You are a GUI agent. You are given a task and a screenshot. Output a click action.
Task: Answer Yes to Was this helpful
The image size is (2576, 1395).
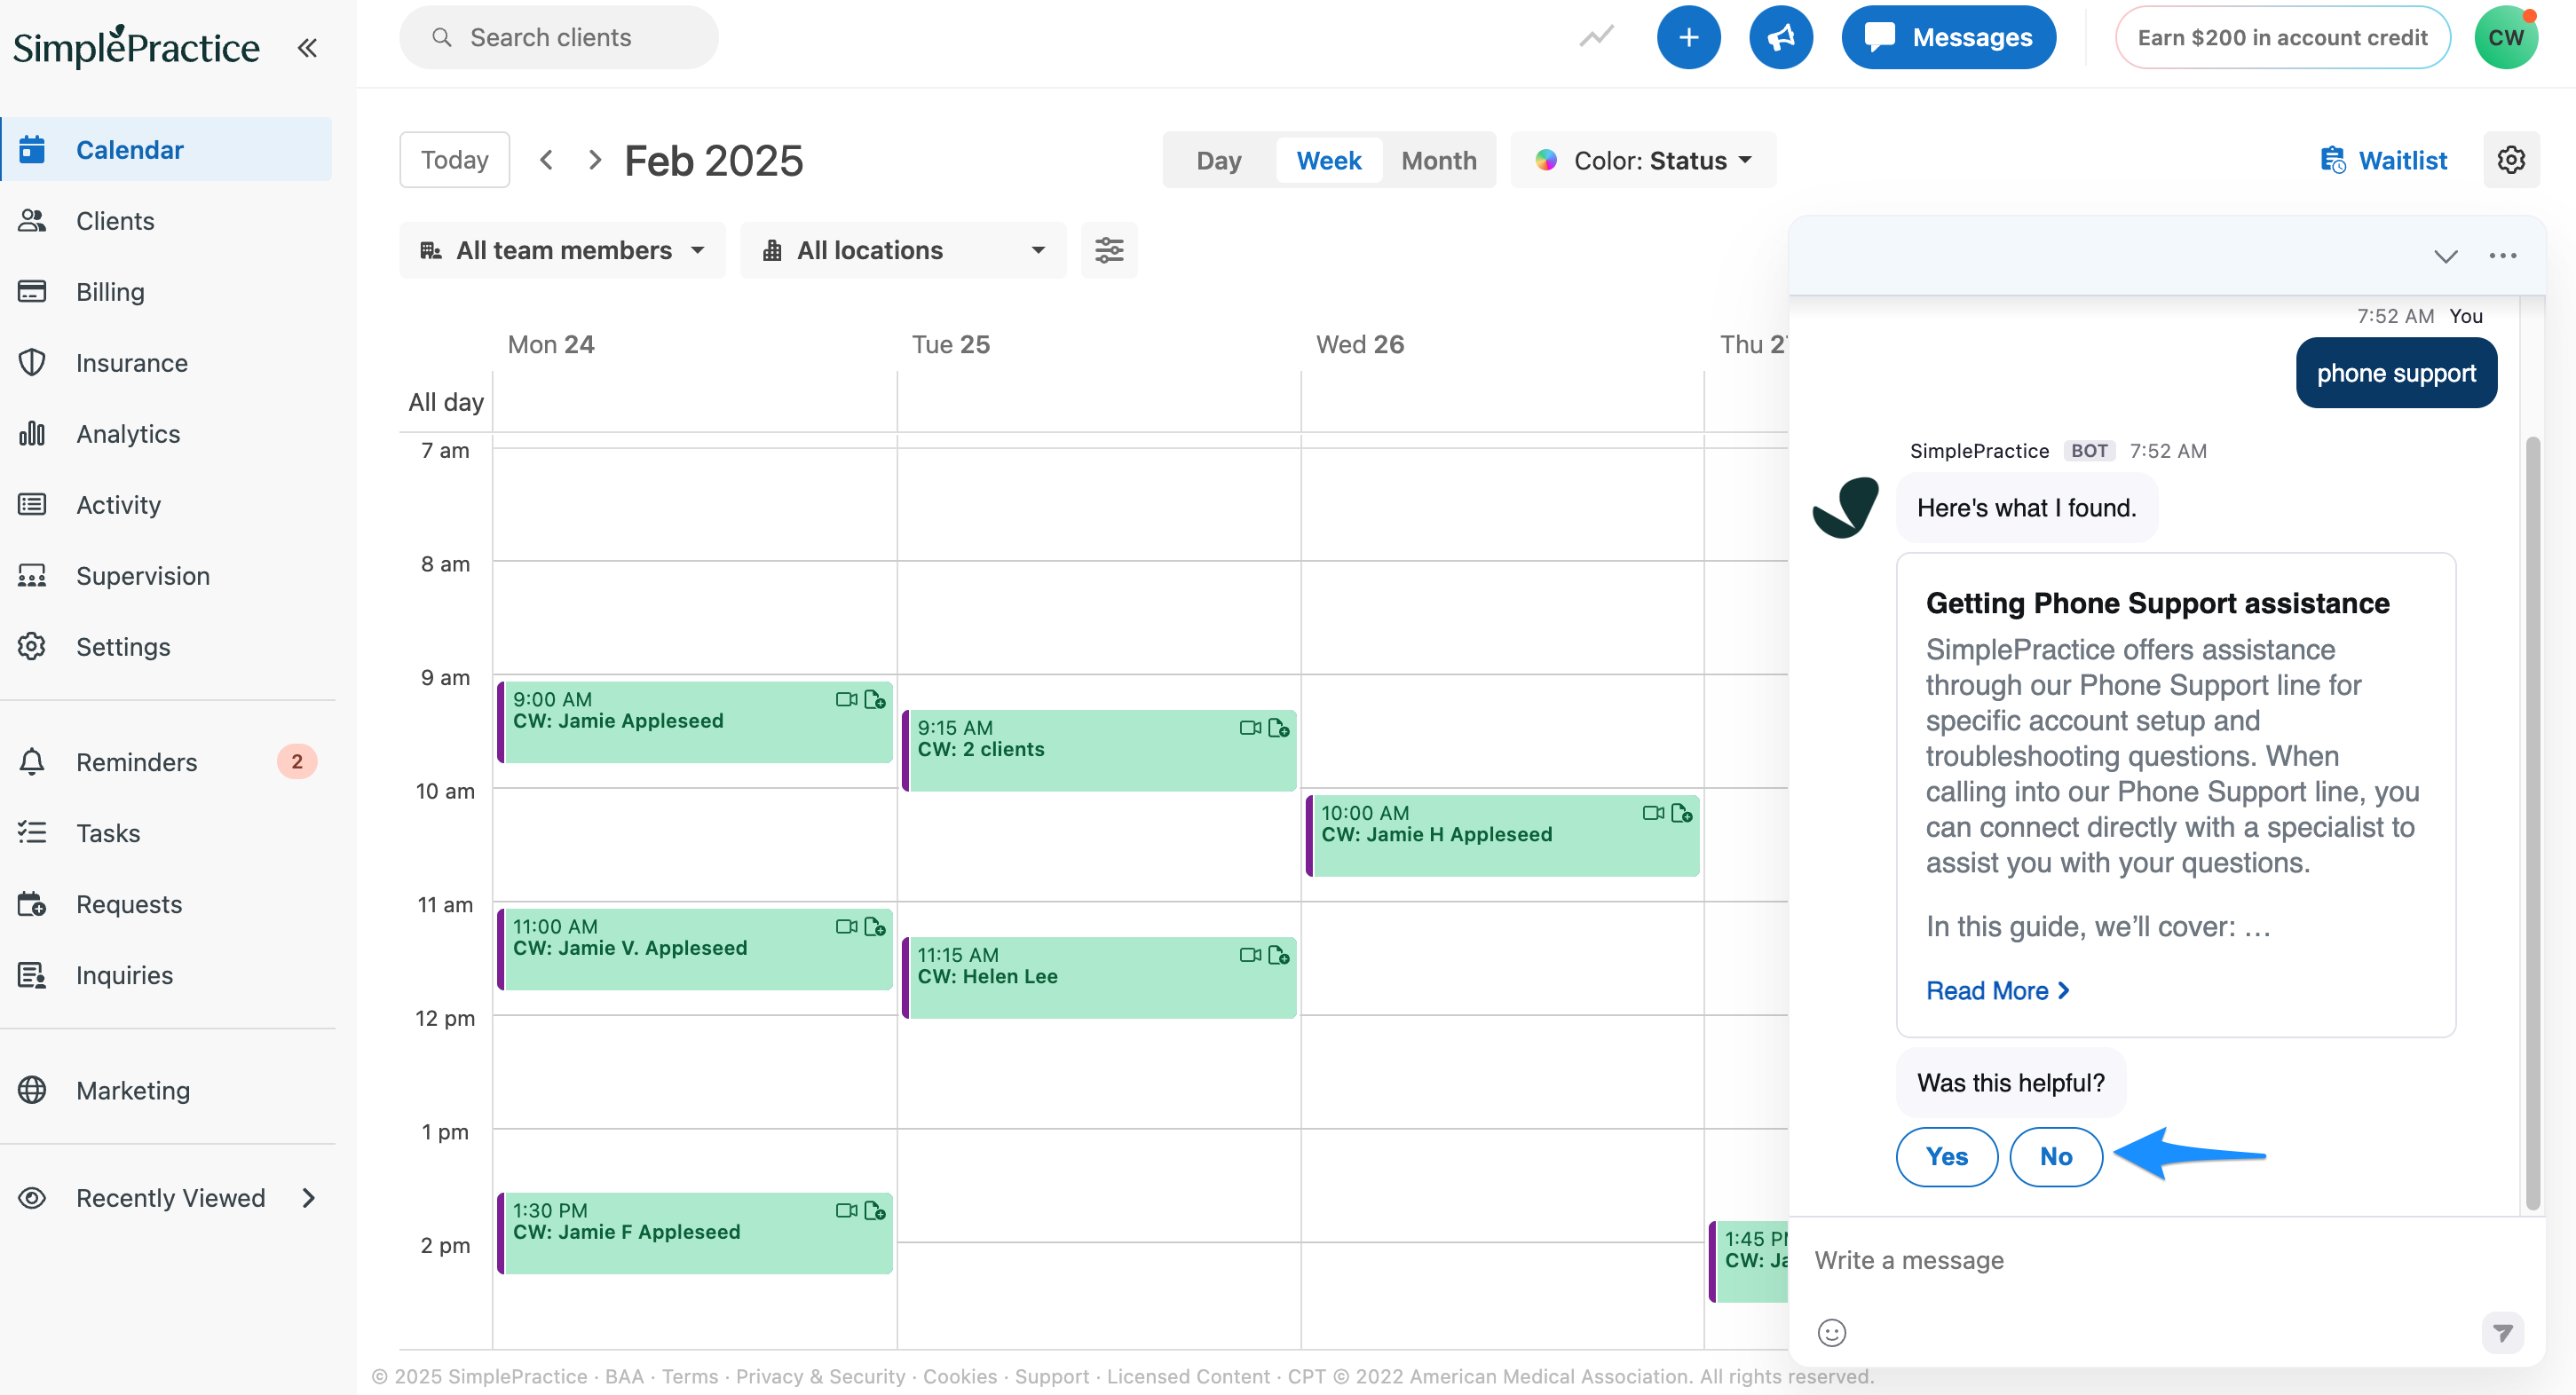point(1946,1156)
